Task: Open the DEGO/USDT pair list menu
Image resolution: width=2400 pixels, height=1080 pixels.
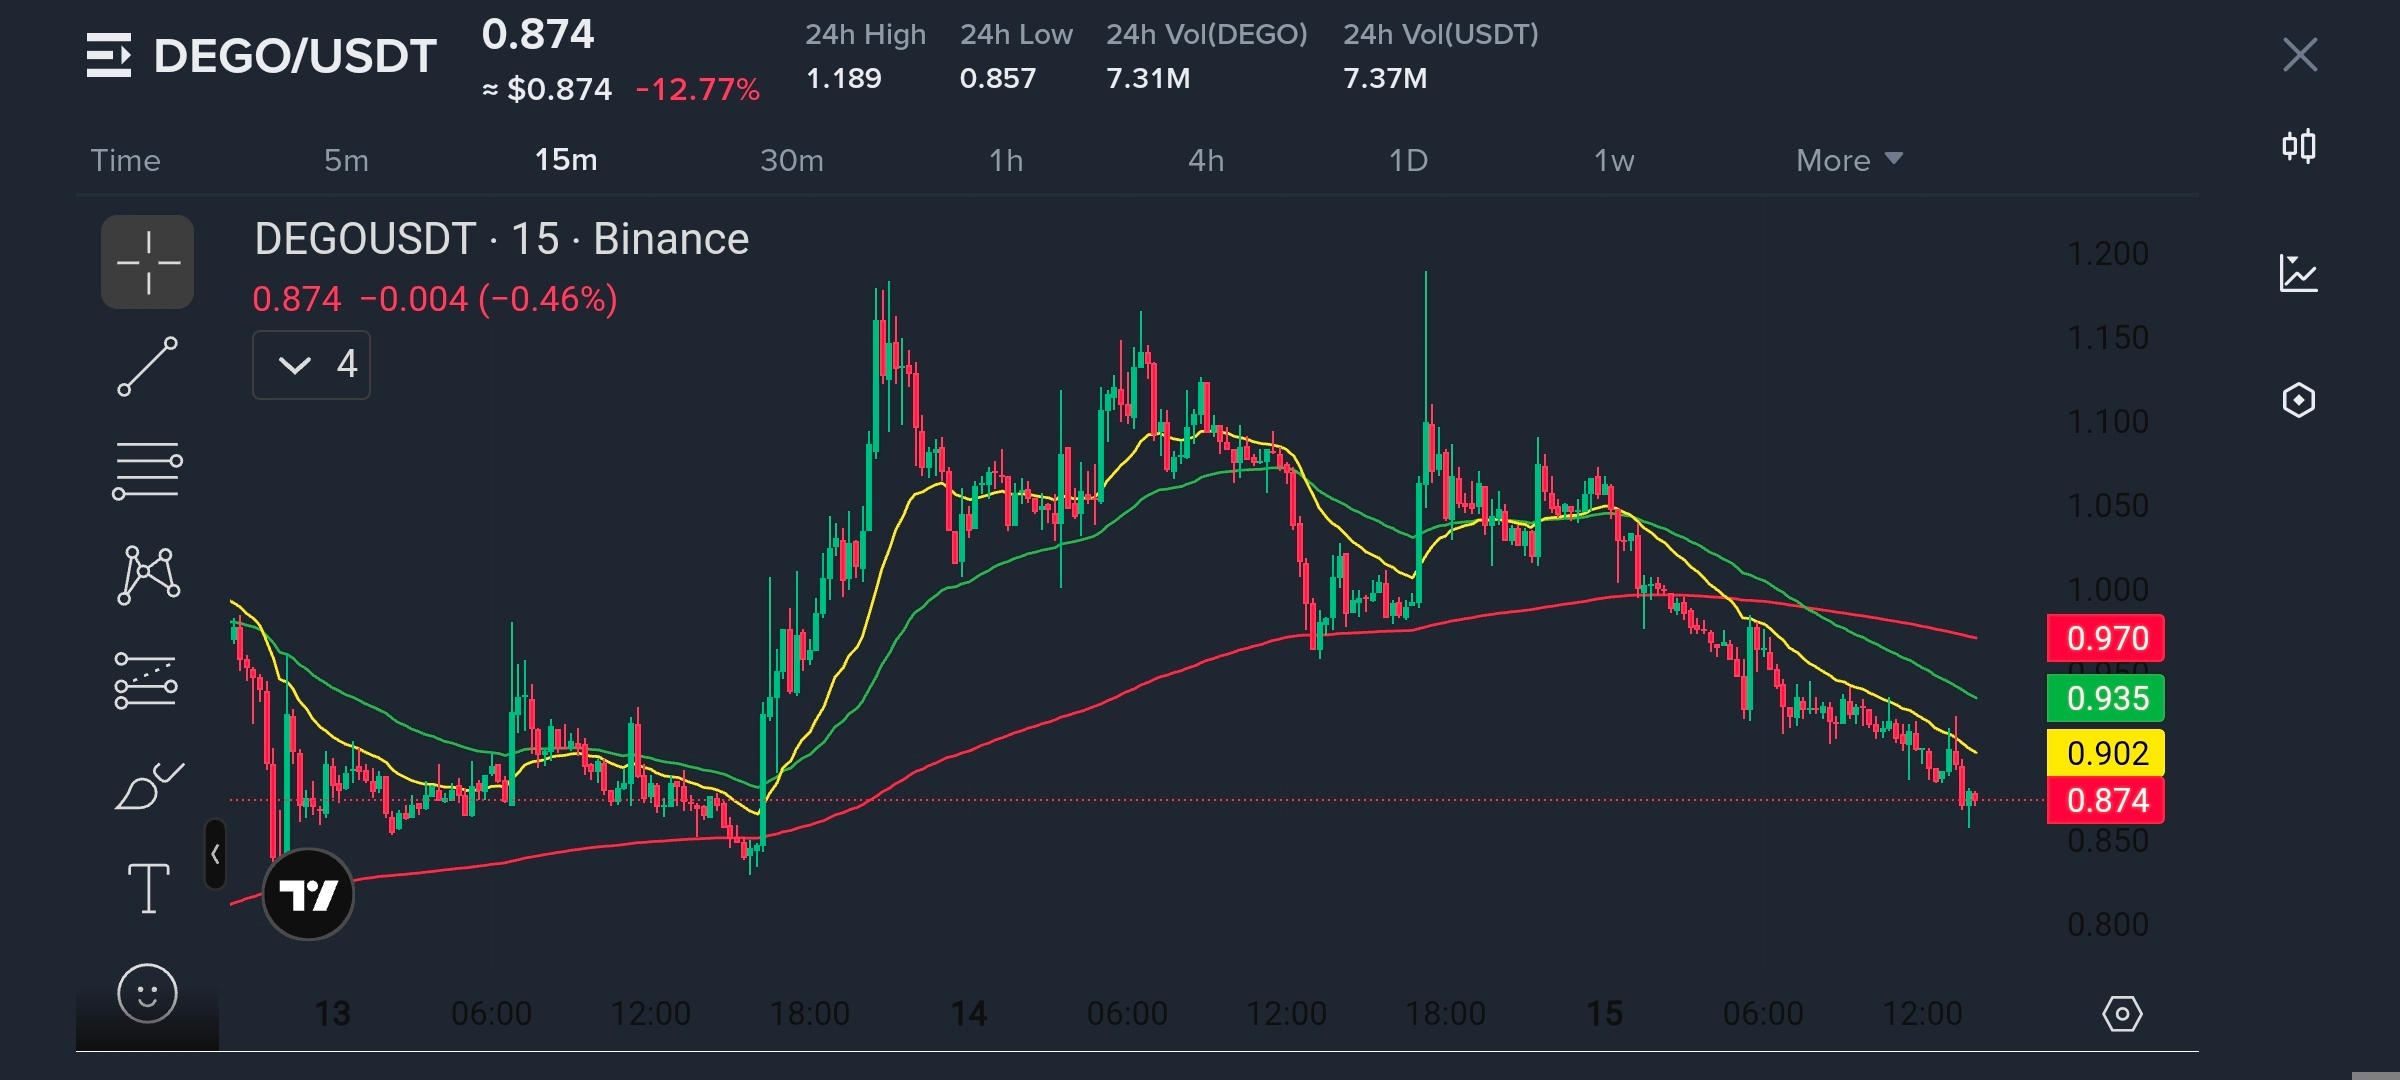Action: pos(109,55)
